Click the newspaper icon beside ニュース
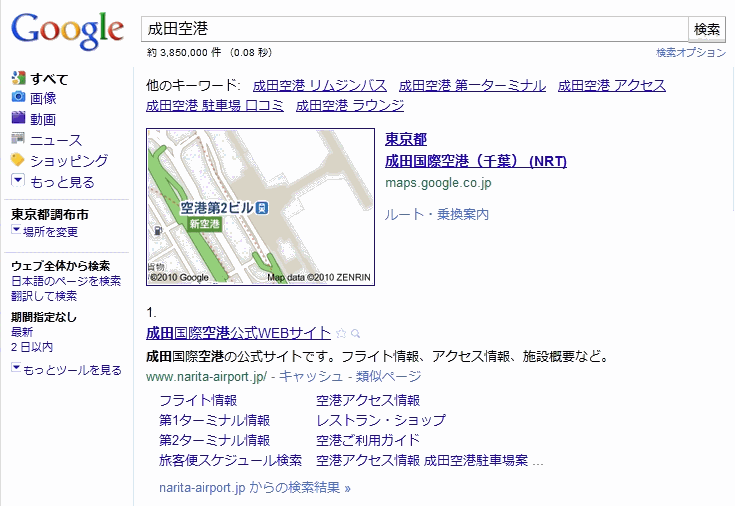 point(18,138)
